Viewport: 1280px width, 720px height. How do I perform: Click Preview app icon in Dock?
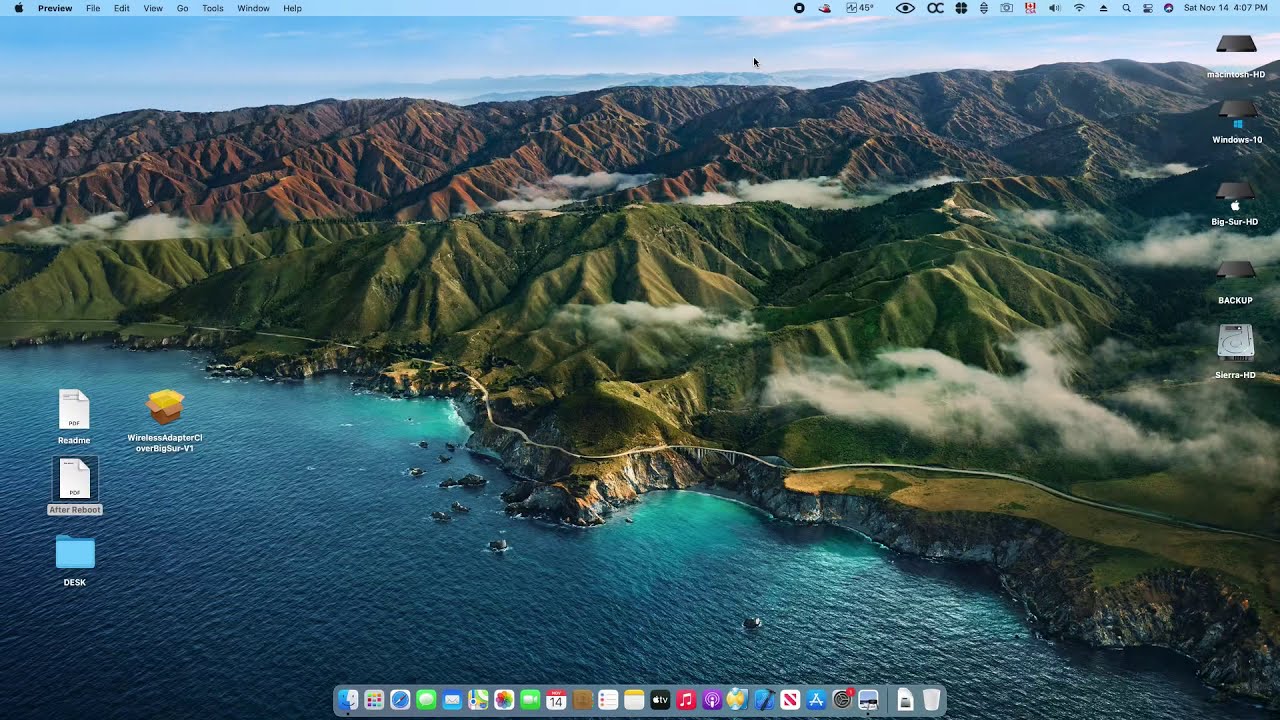(x=868, y=700)
